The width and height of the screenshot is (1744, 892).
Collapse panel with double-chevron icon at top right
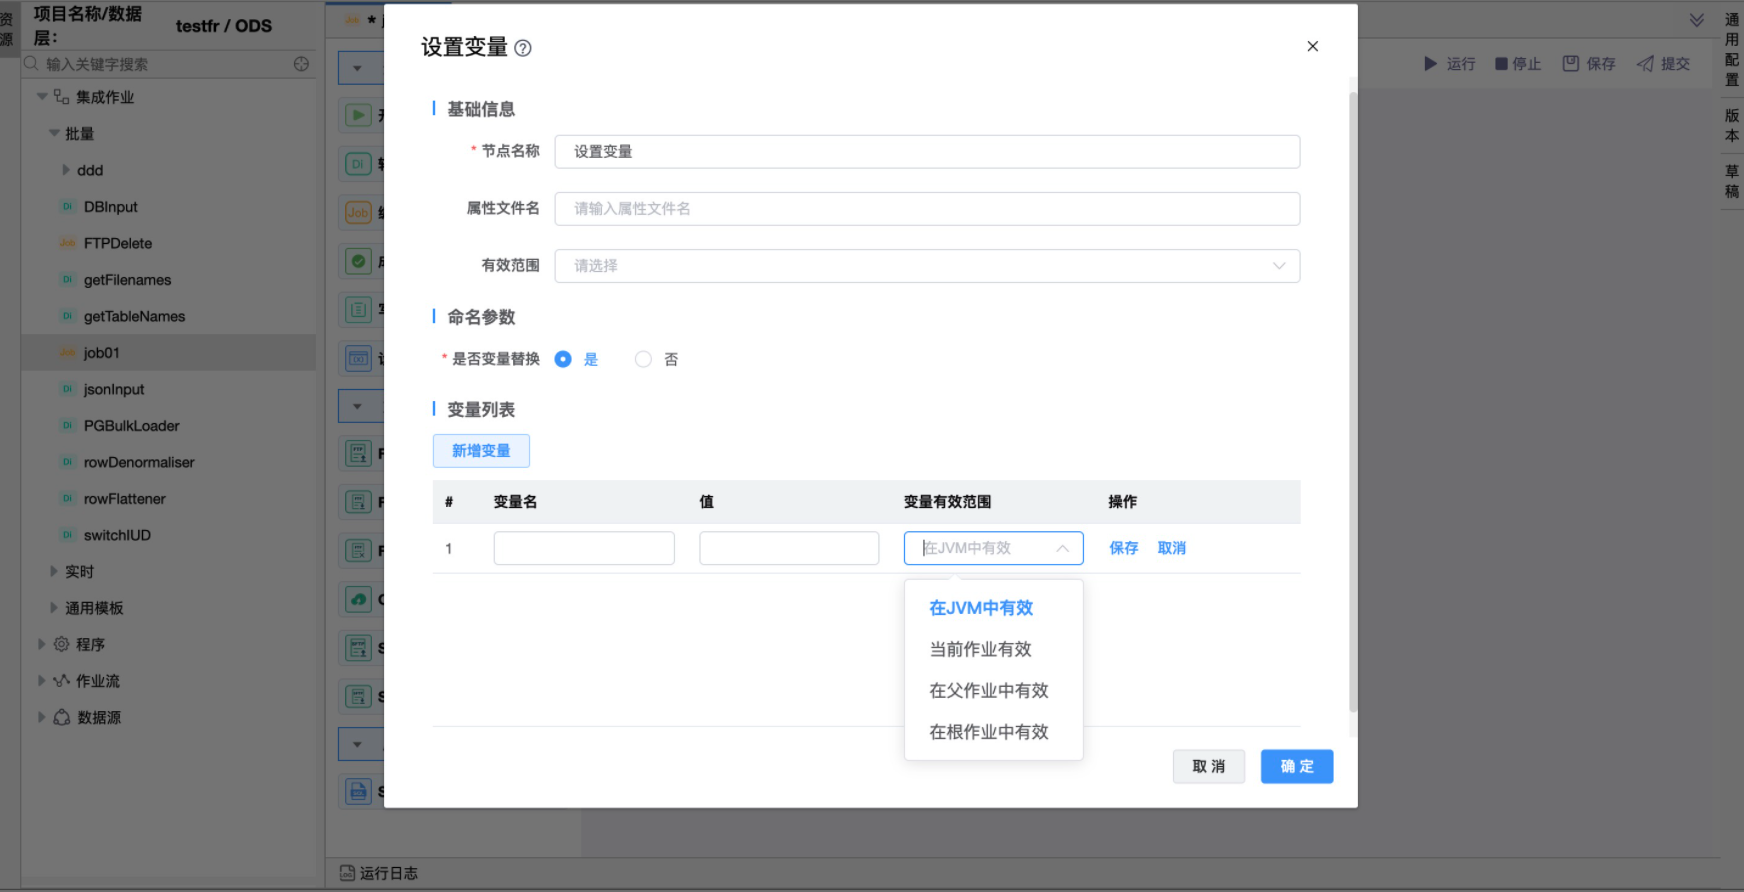(x=1697, y=20)
